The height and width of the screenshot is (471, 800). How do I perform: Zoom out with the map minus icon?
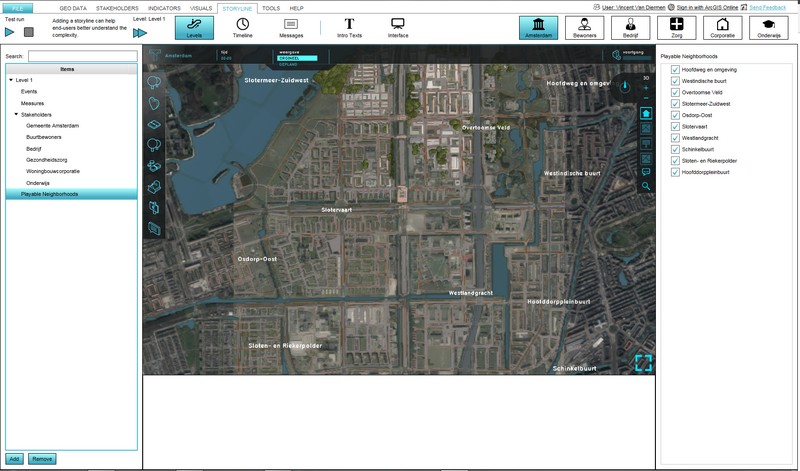646,98
